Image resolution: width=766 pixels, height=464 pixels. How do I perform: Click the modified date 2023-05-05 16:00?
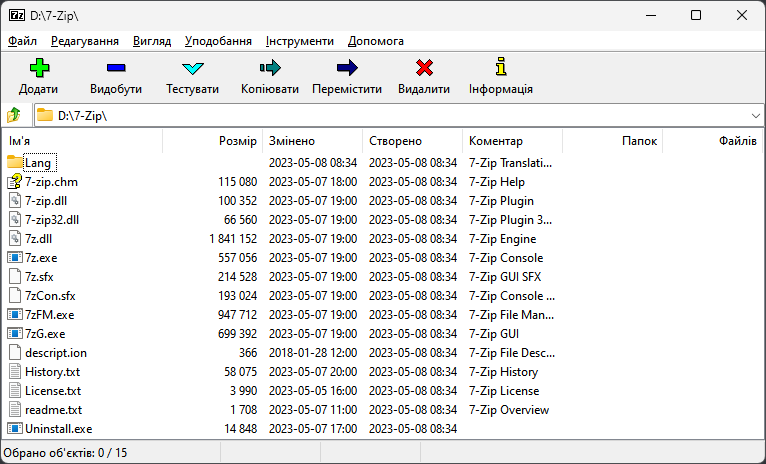[313, 391]
